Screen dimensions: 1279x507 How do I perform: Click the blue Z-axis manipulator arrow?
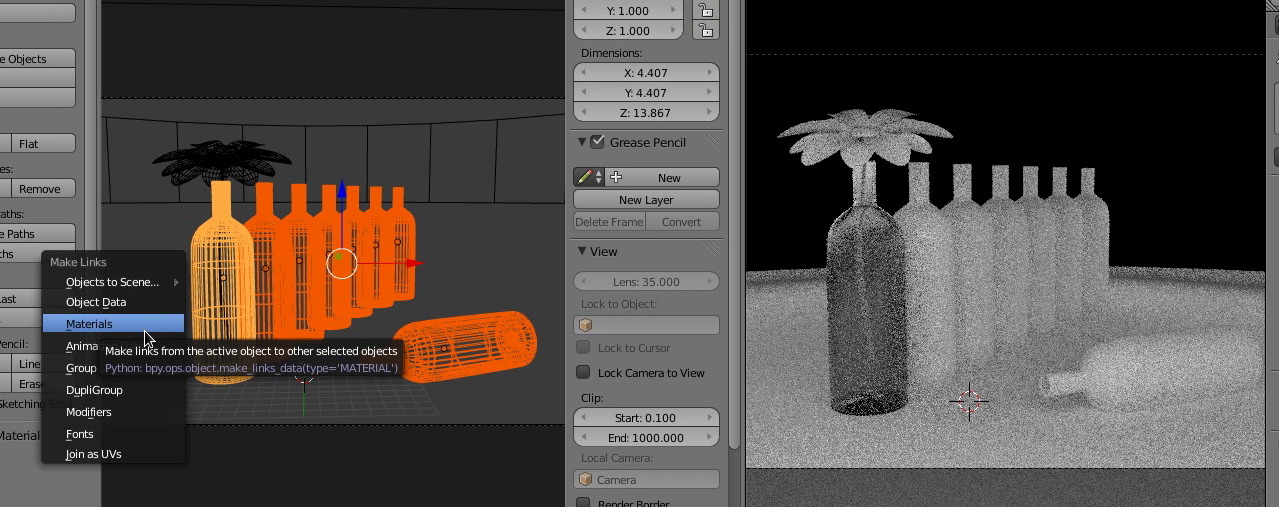coord(342,191)
